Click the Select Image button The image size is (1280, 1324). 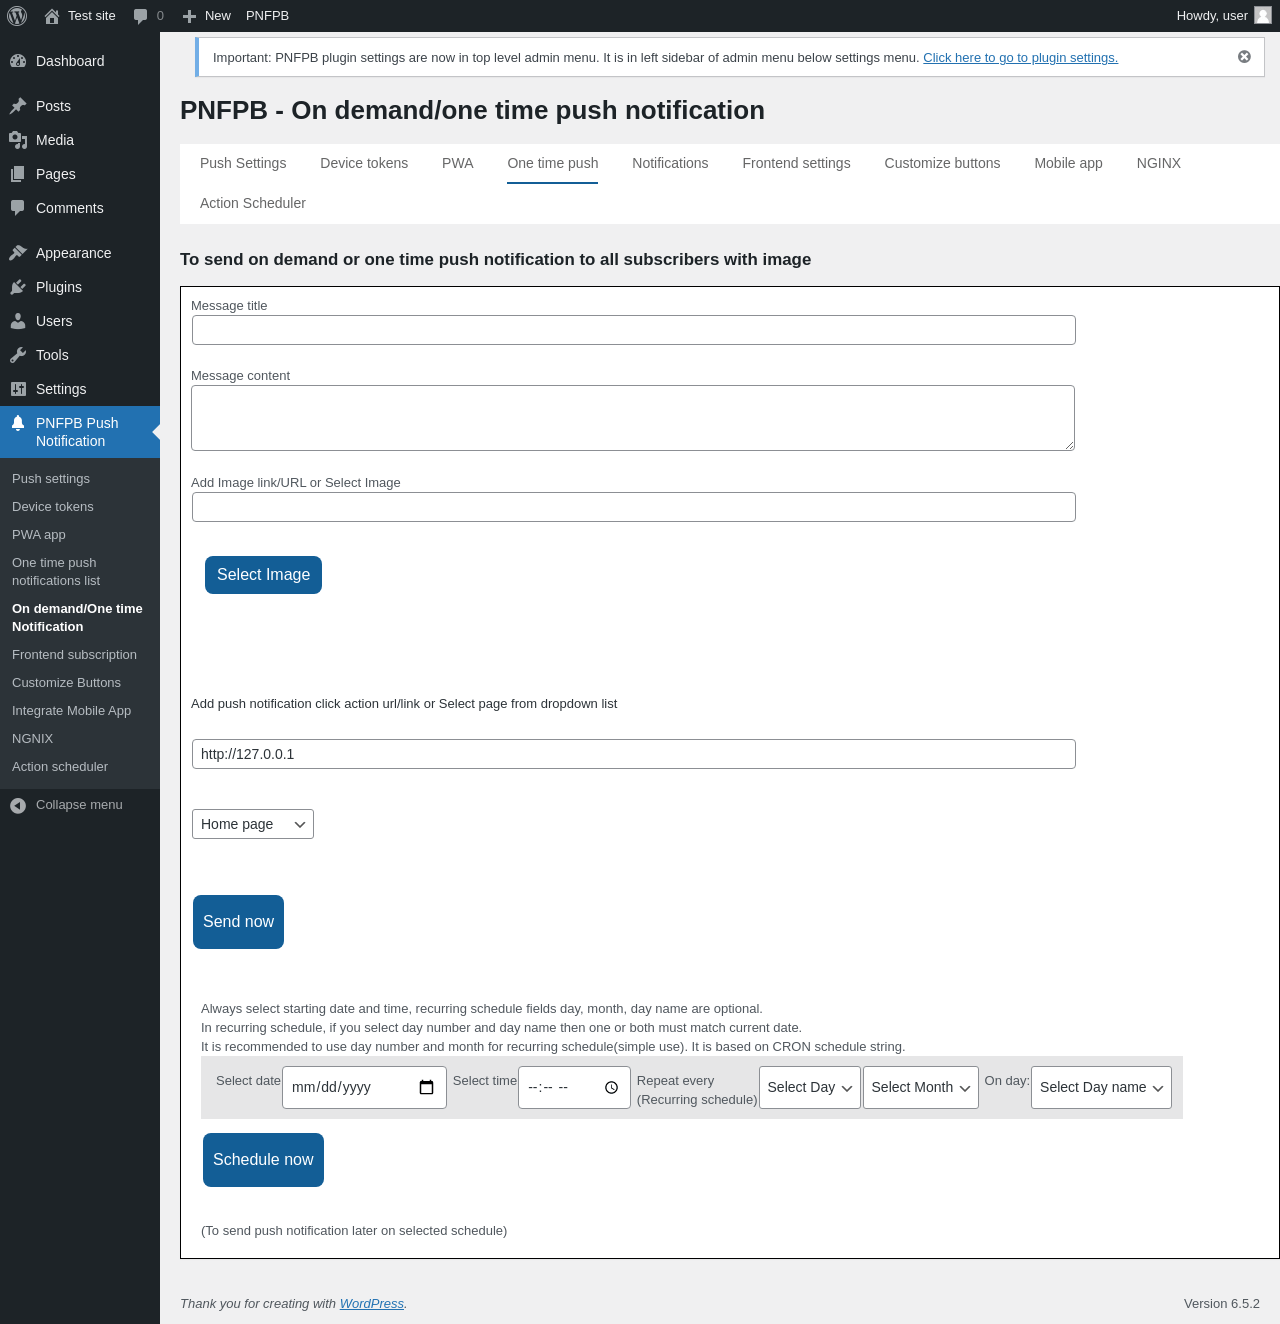point(263,575)
